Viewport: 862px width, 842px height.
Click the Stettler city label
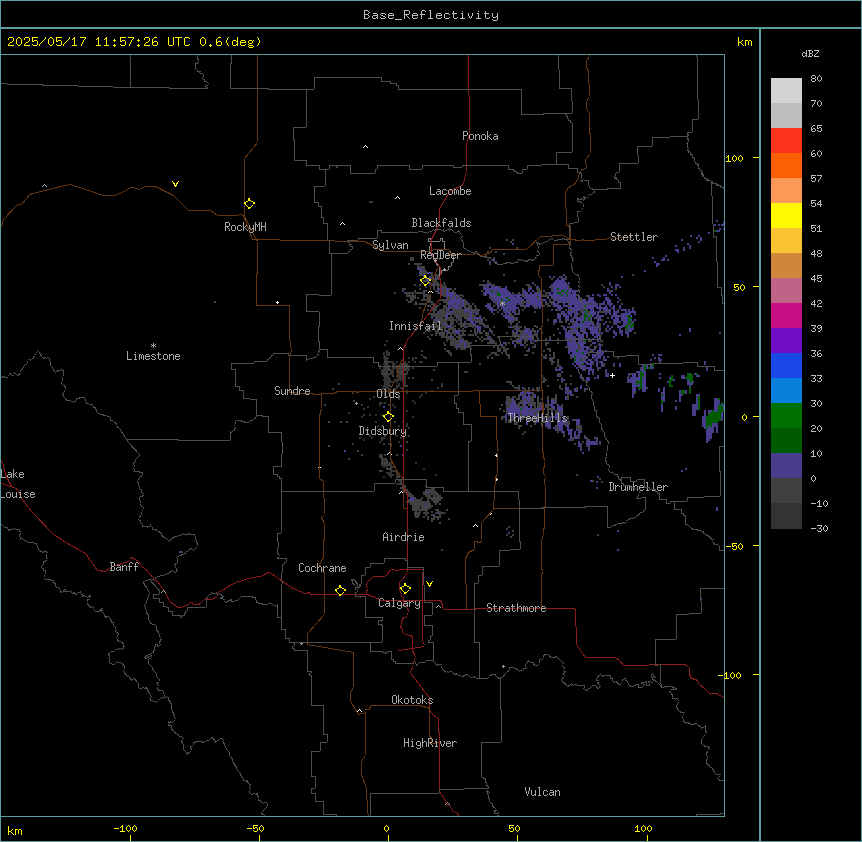[634, 237]
